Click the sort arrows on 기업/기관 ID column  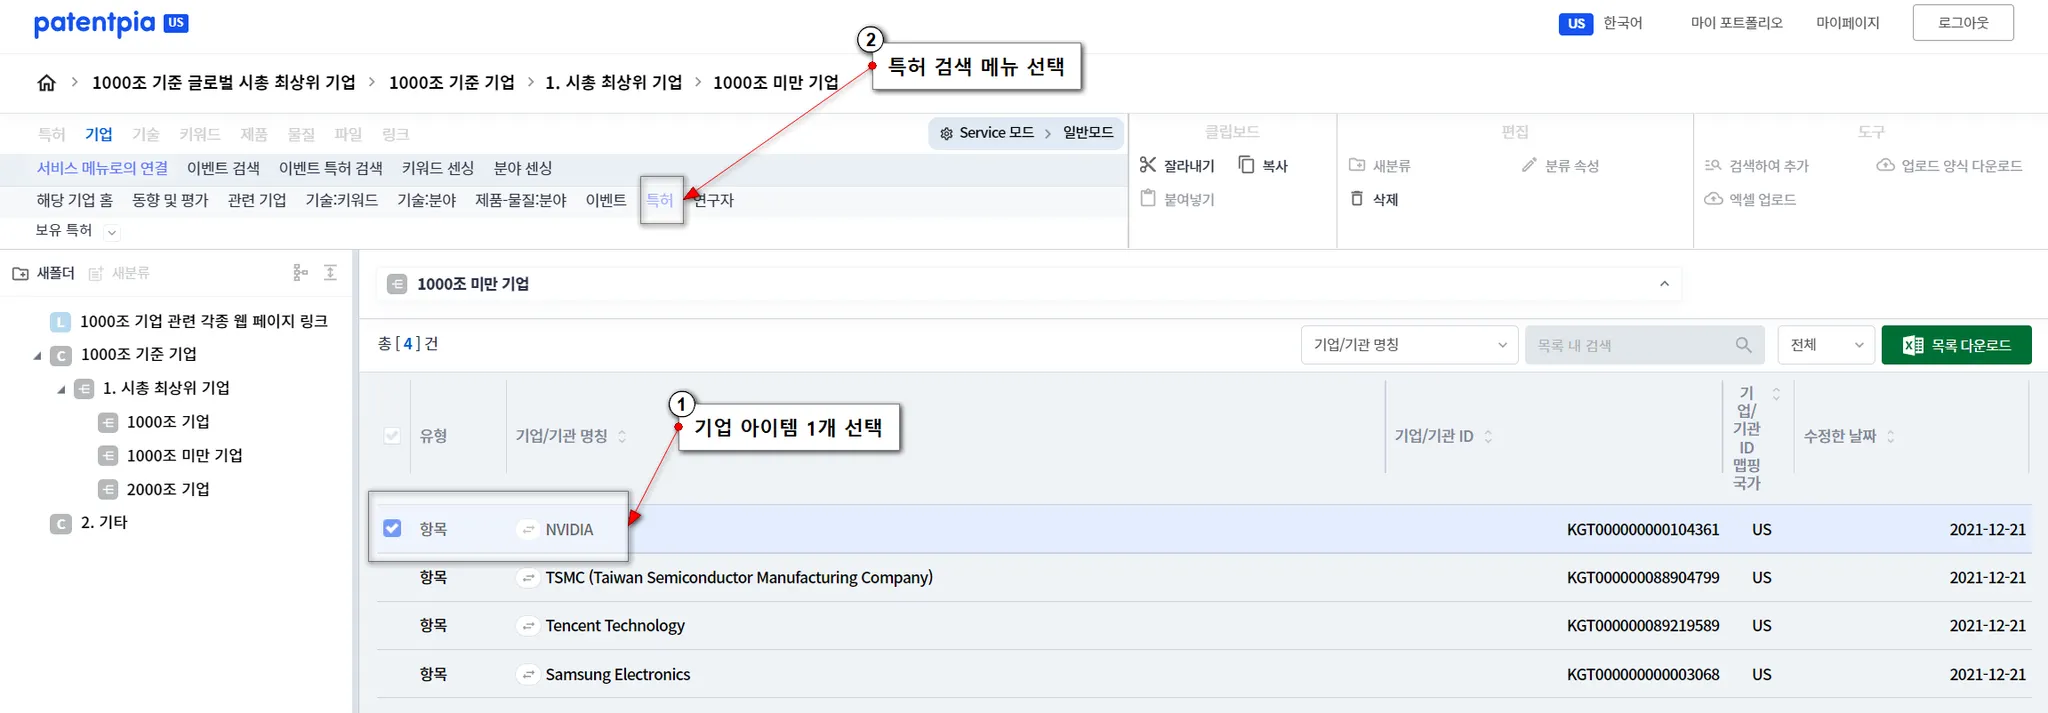[x=1488, y=436]
